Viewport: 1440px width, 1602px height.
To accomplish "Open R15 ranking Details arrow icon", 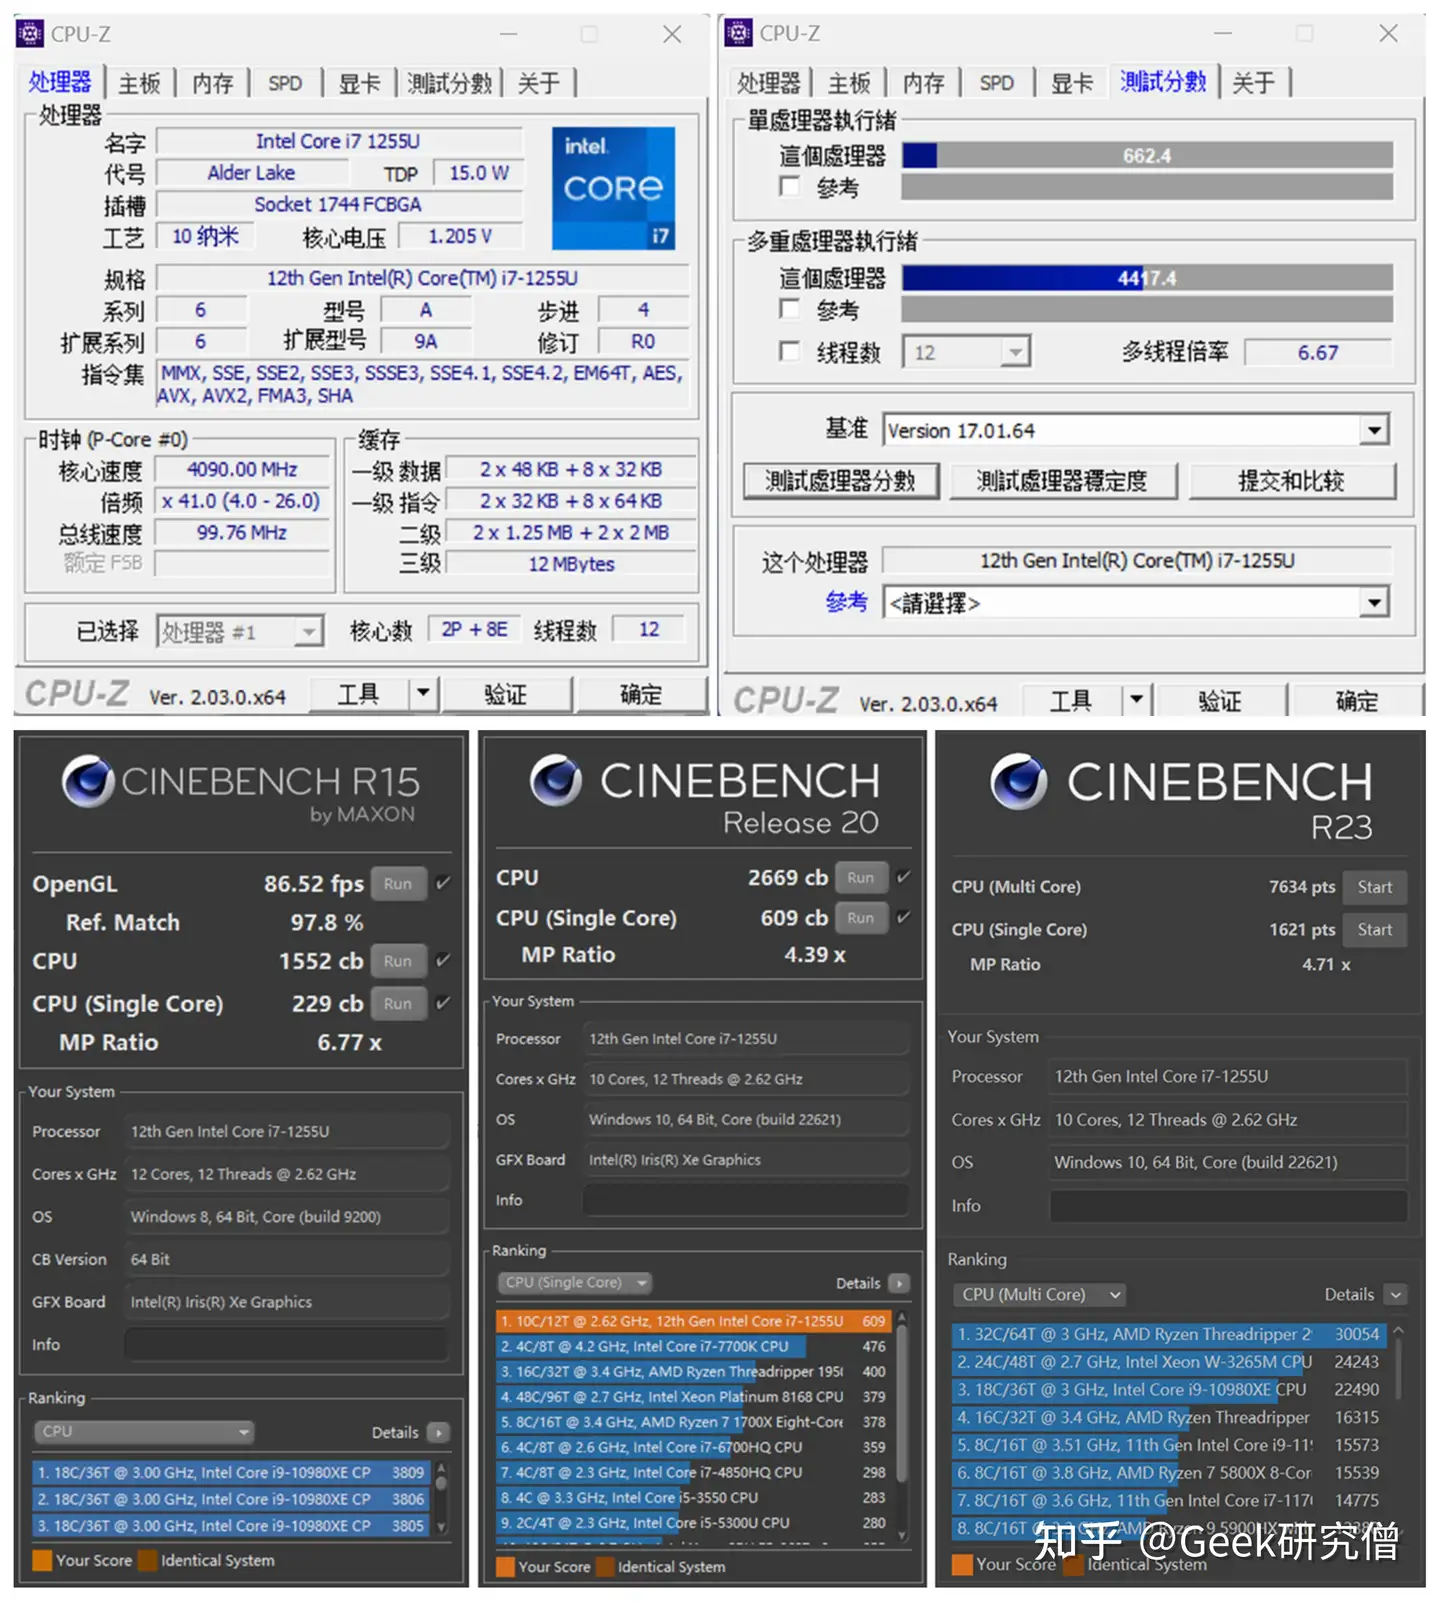I will click(x=438, y=1432).
